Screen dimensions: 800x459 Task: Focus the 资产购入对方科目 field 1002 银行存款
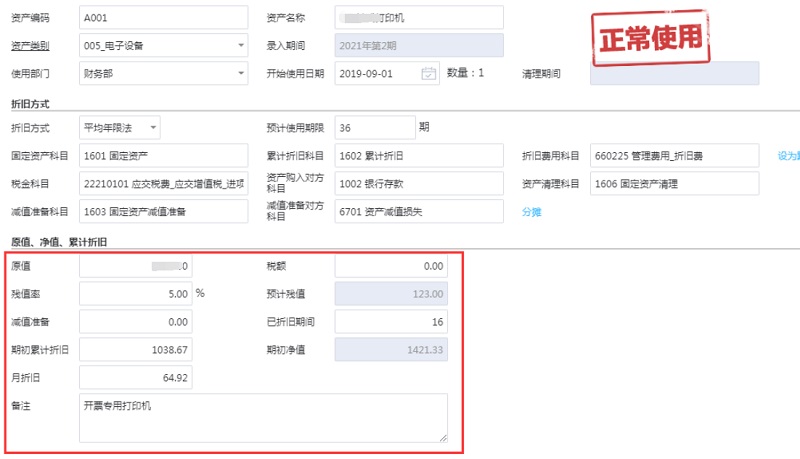(418, 184)
